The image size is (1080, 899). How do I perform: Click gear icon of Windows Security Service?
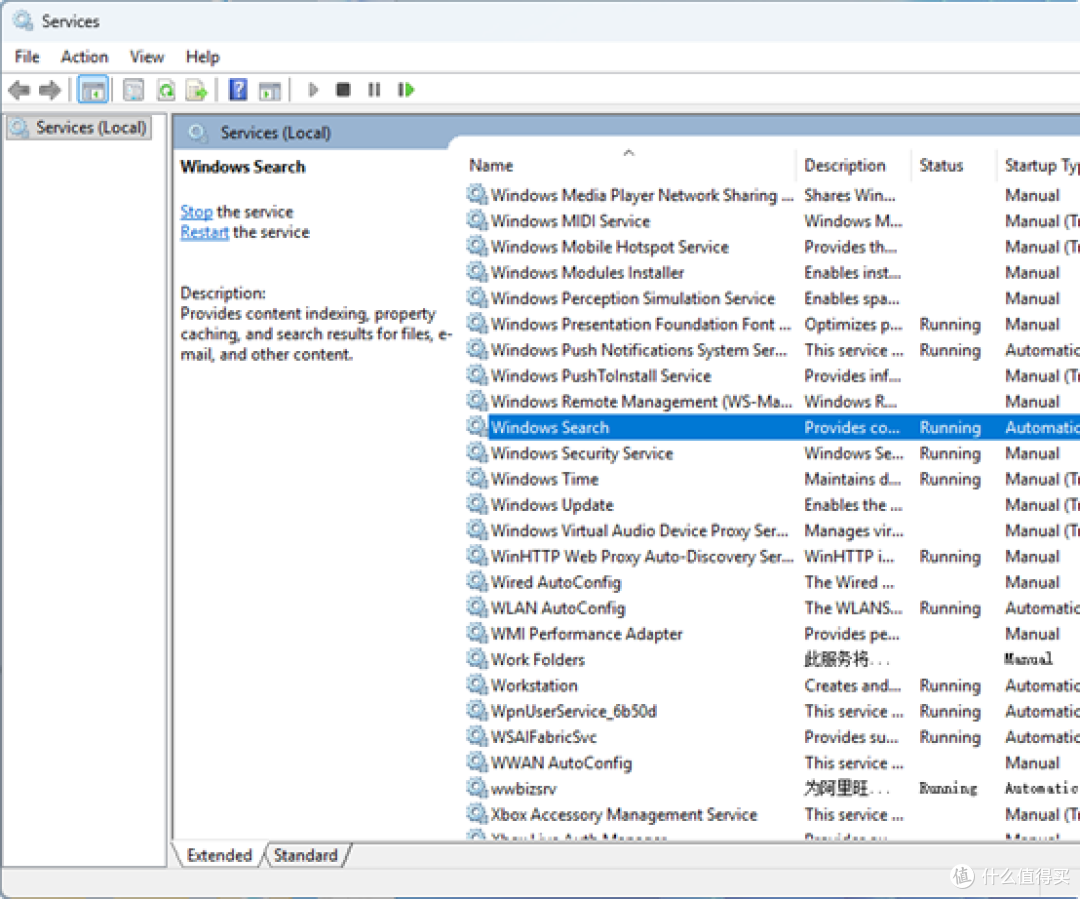477,453
